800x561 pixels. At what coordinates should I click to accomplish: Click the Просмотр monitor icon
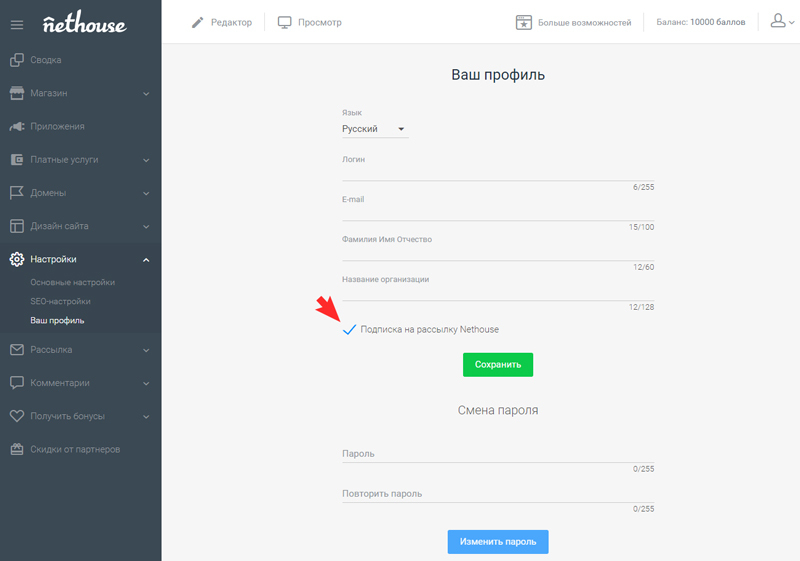pyautogui.click(x=284, y=22)
